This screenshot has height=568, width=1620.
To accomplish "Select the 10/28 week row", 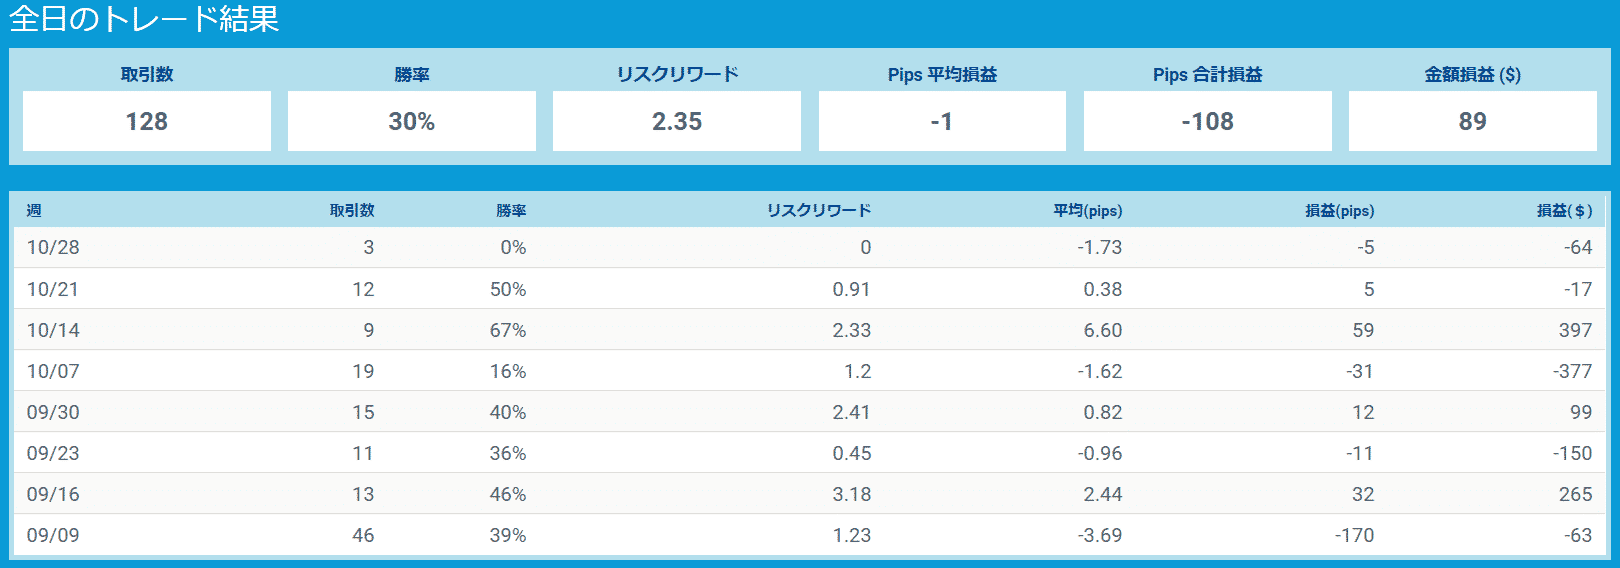I will [x=809, y=247].
